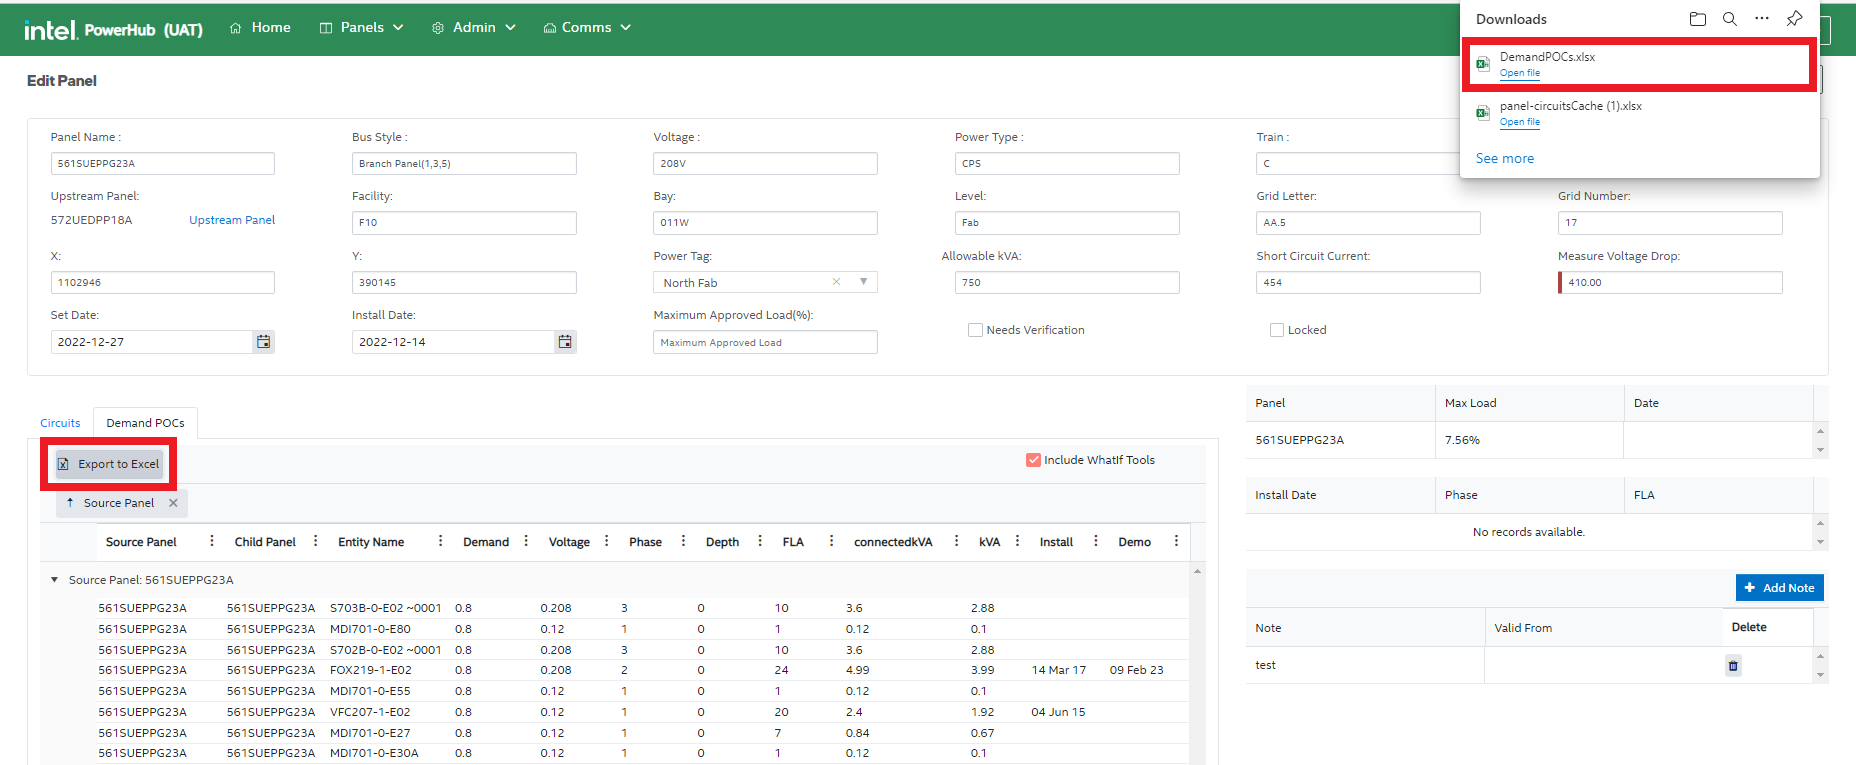Screen dimensions: 1856x765
Task: Open downloads folder icon in Downloads popup
Action: (1697, 19)
